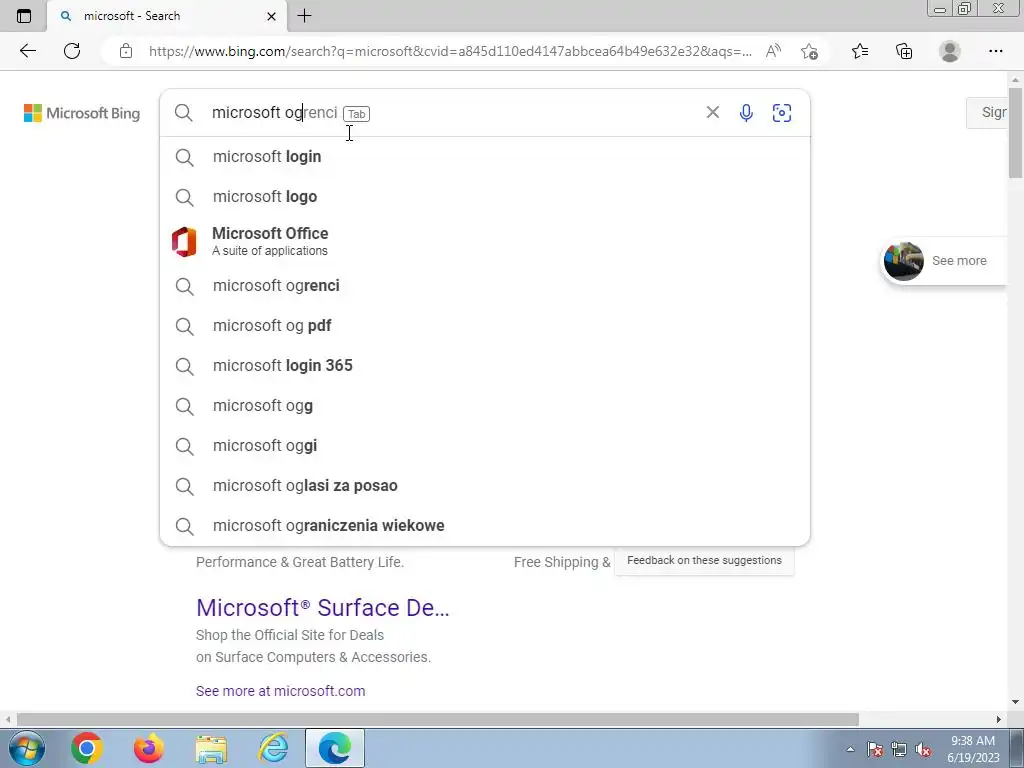Click the bing.com address bar URL
Image resolution: width=1024 pixels, height=768 pixels.
tap(450, 51)
